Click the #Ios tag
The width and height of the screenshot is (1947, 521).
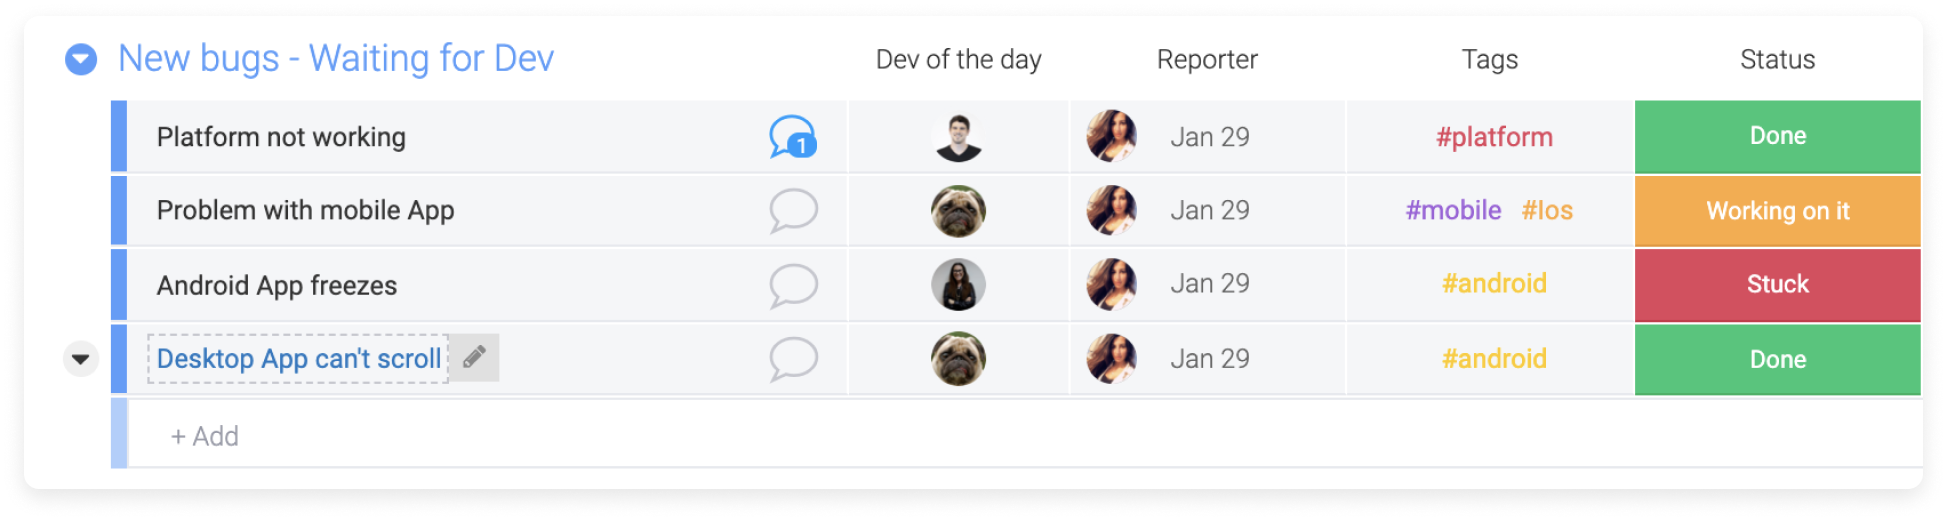pyautogui.click(x=1547, y=211)
